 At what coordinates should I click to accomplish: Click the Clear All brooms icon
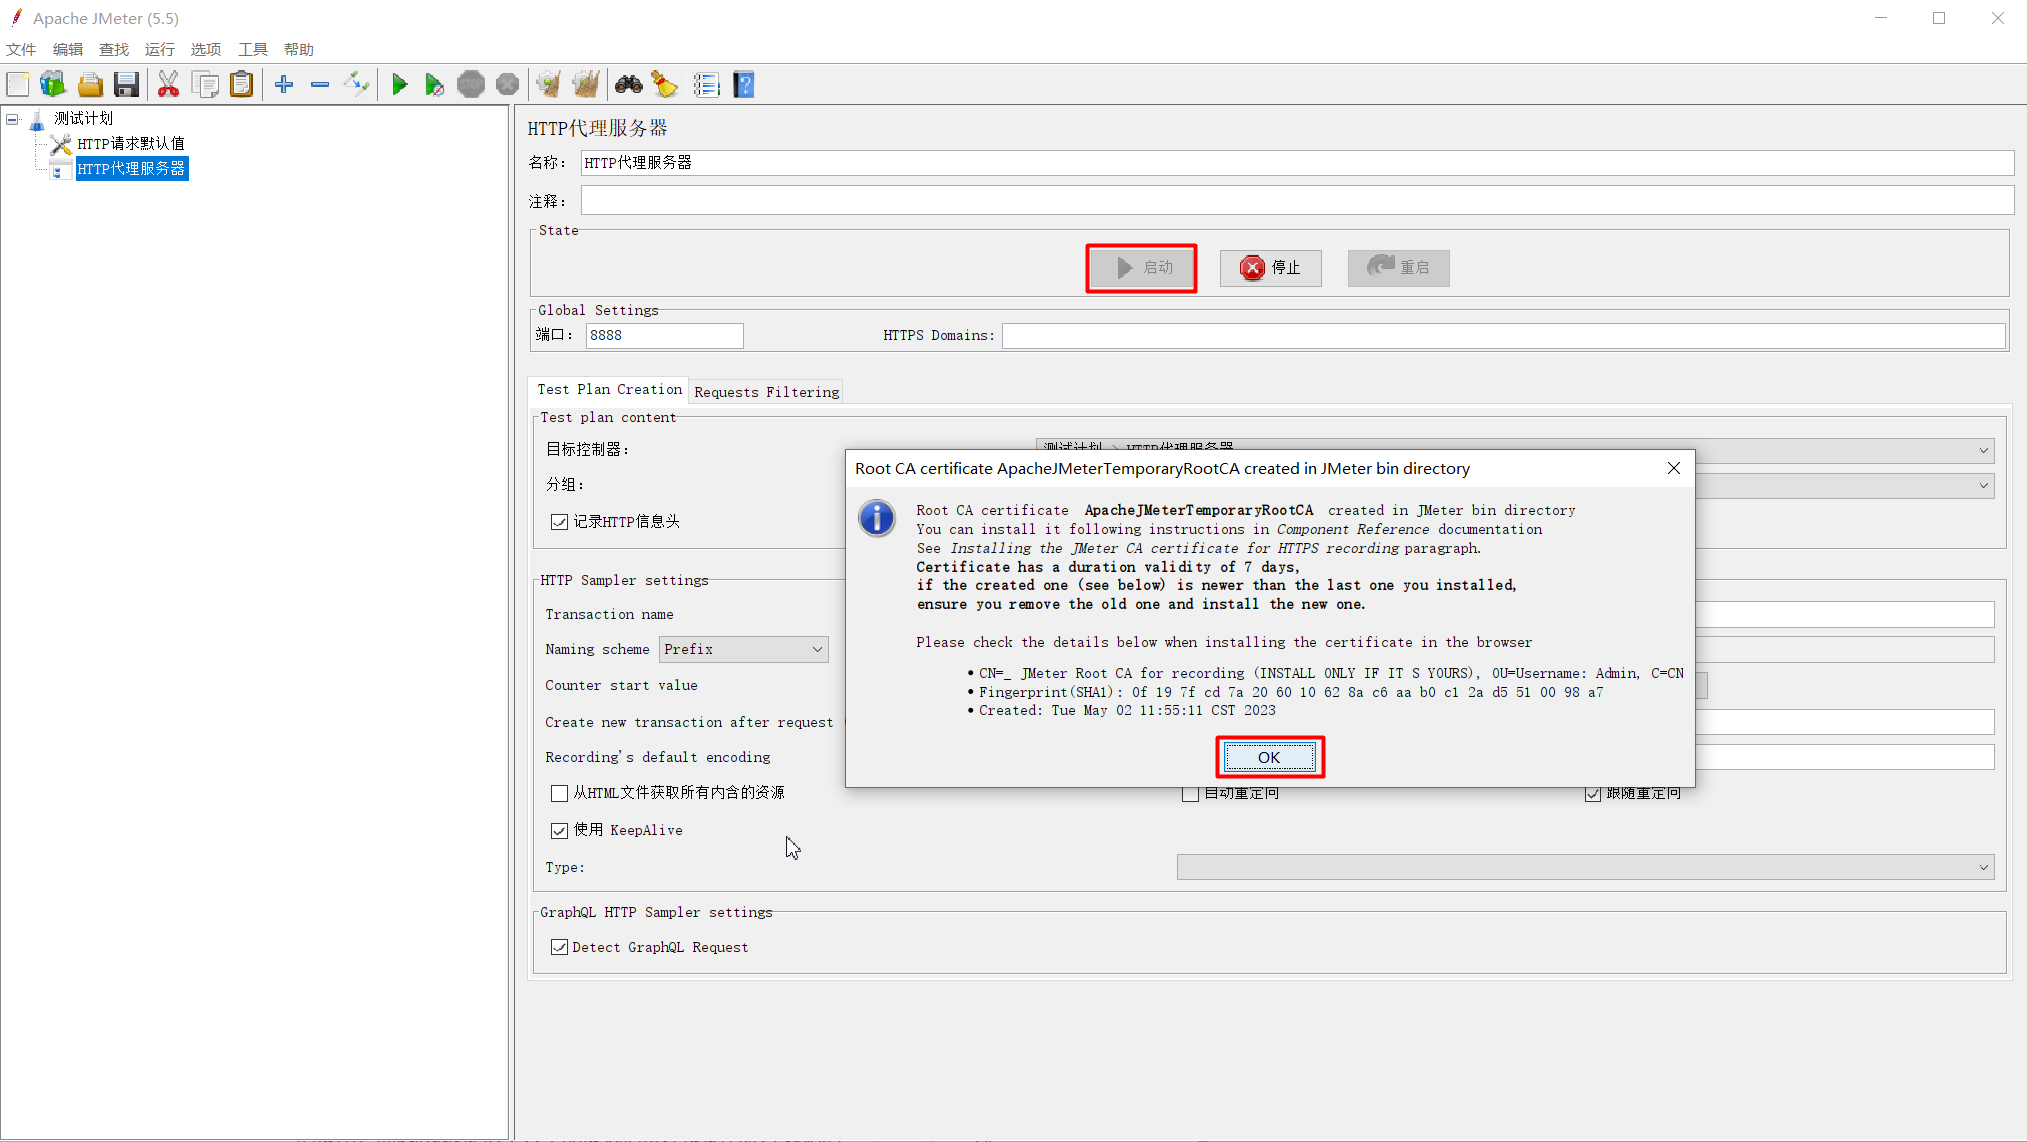[x=586, y=85]
